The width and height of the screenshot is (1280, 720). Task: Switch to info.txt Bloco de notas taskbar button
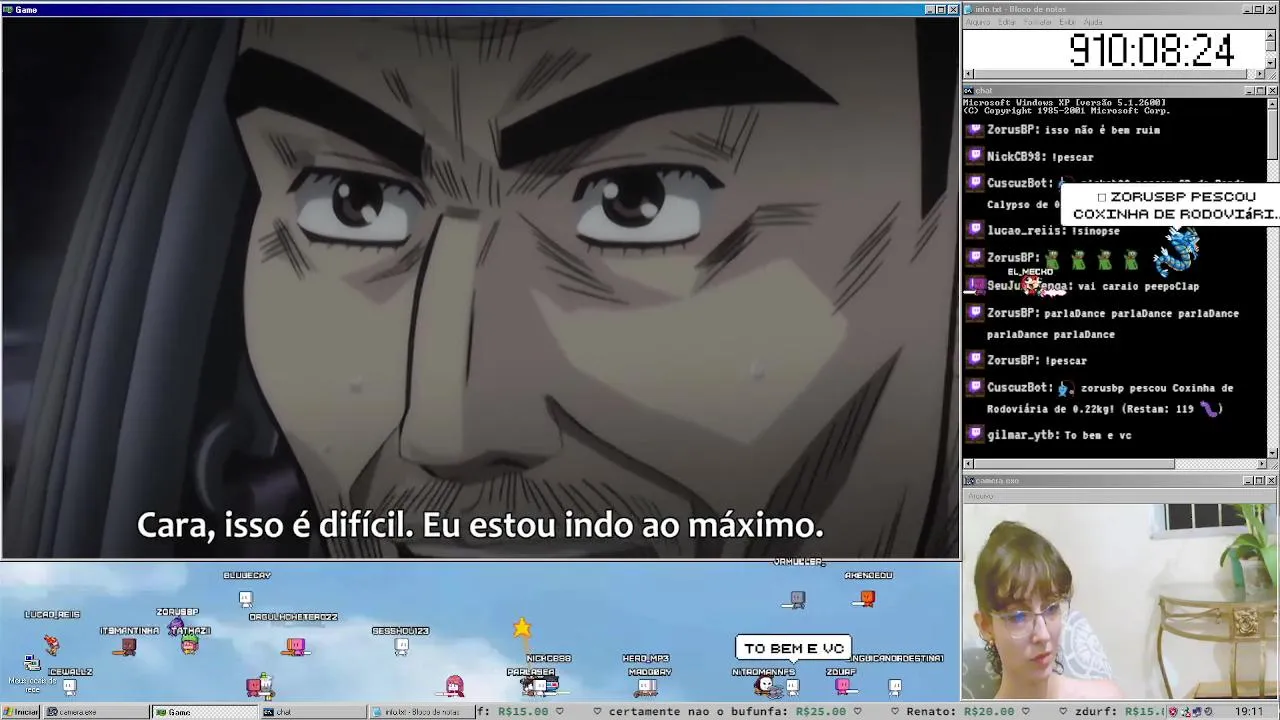click(x=421, y=712)
